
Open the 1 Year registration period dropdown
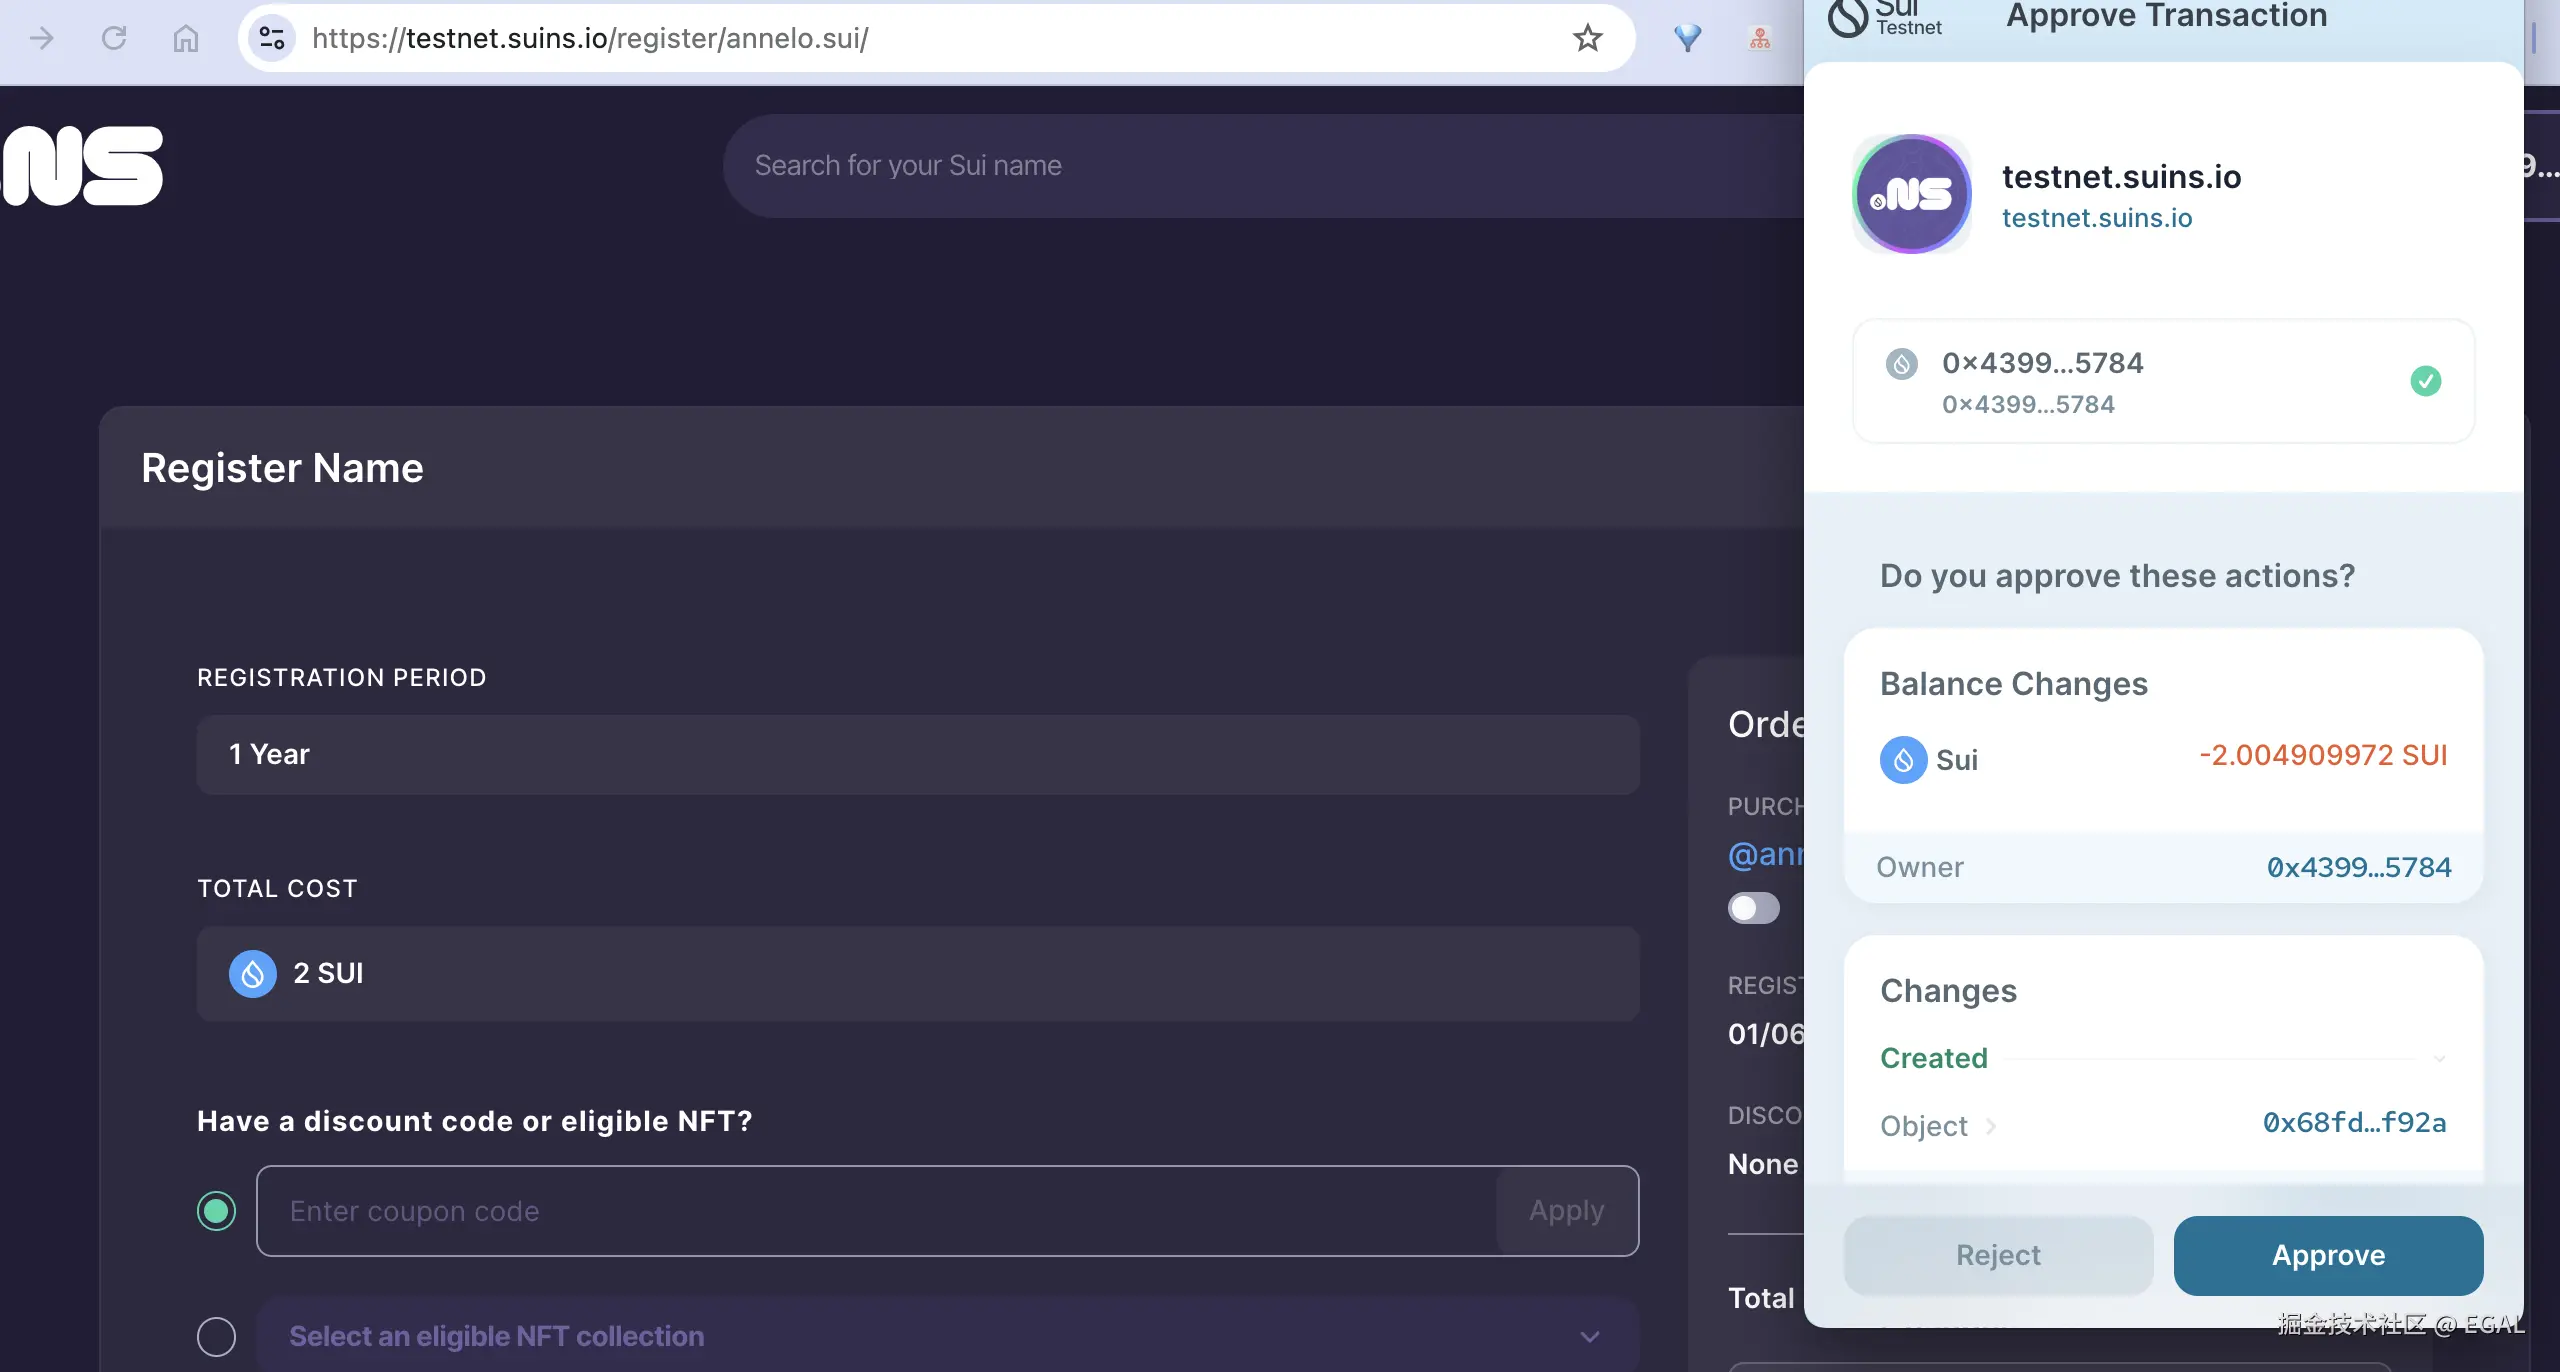(917, 755)
